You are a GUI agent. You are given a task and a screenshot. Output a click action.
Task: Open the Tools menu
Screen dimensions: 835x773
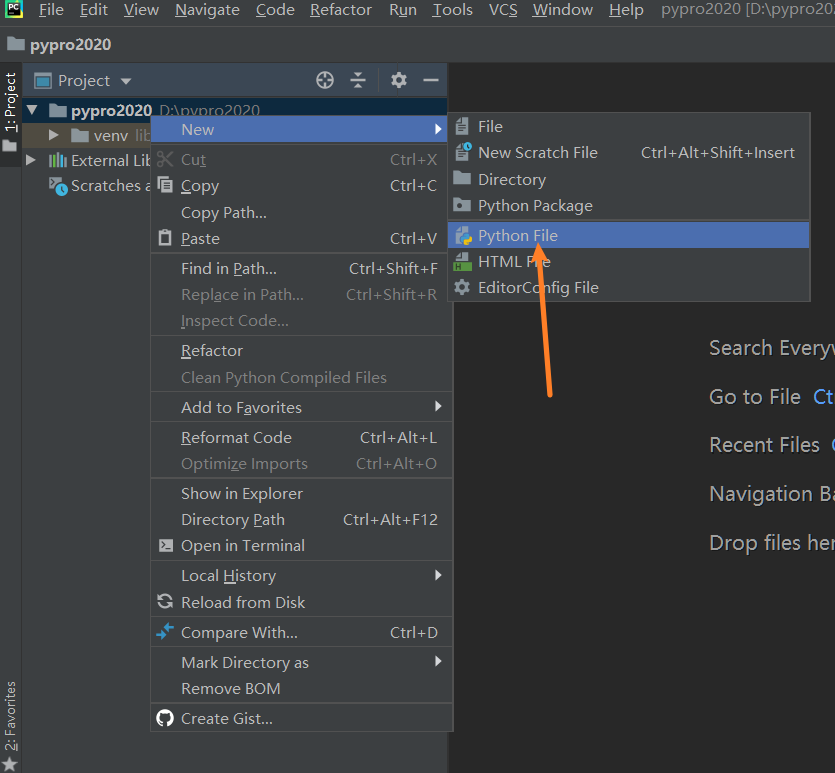click(452, 10)
